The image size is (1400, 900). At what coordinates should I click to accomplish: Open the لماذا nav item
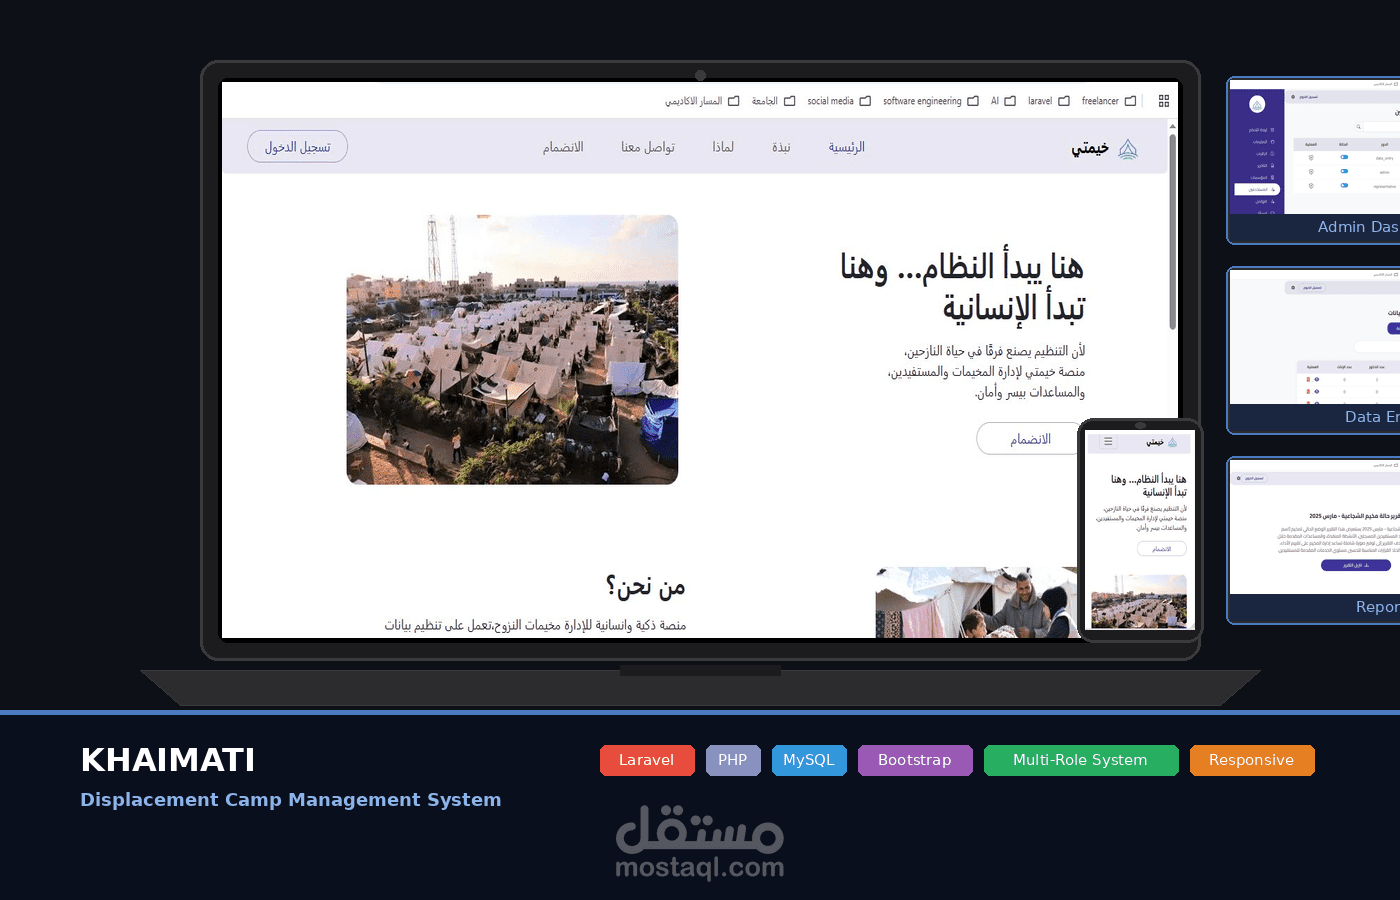point(723,147)
